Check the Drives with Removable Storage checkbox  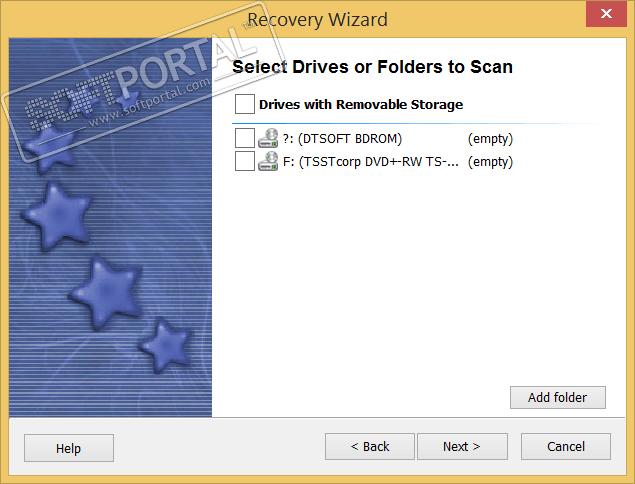tap(245, 104)
